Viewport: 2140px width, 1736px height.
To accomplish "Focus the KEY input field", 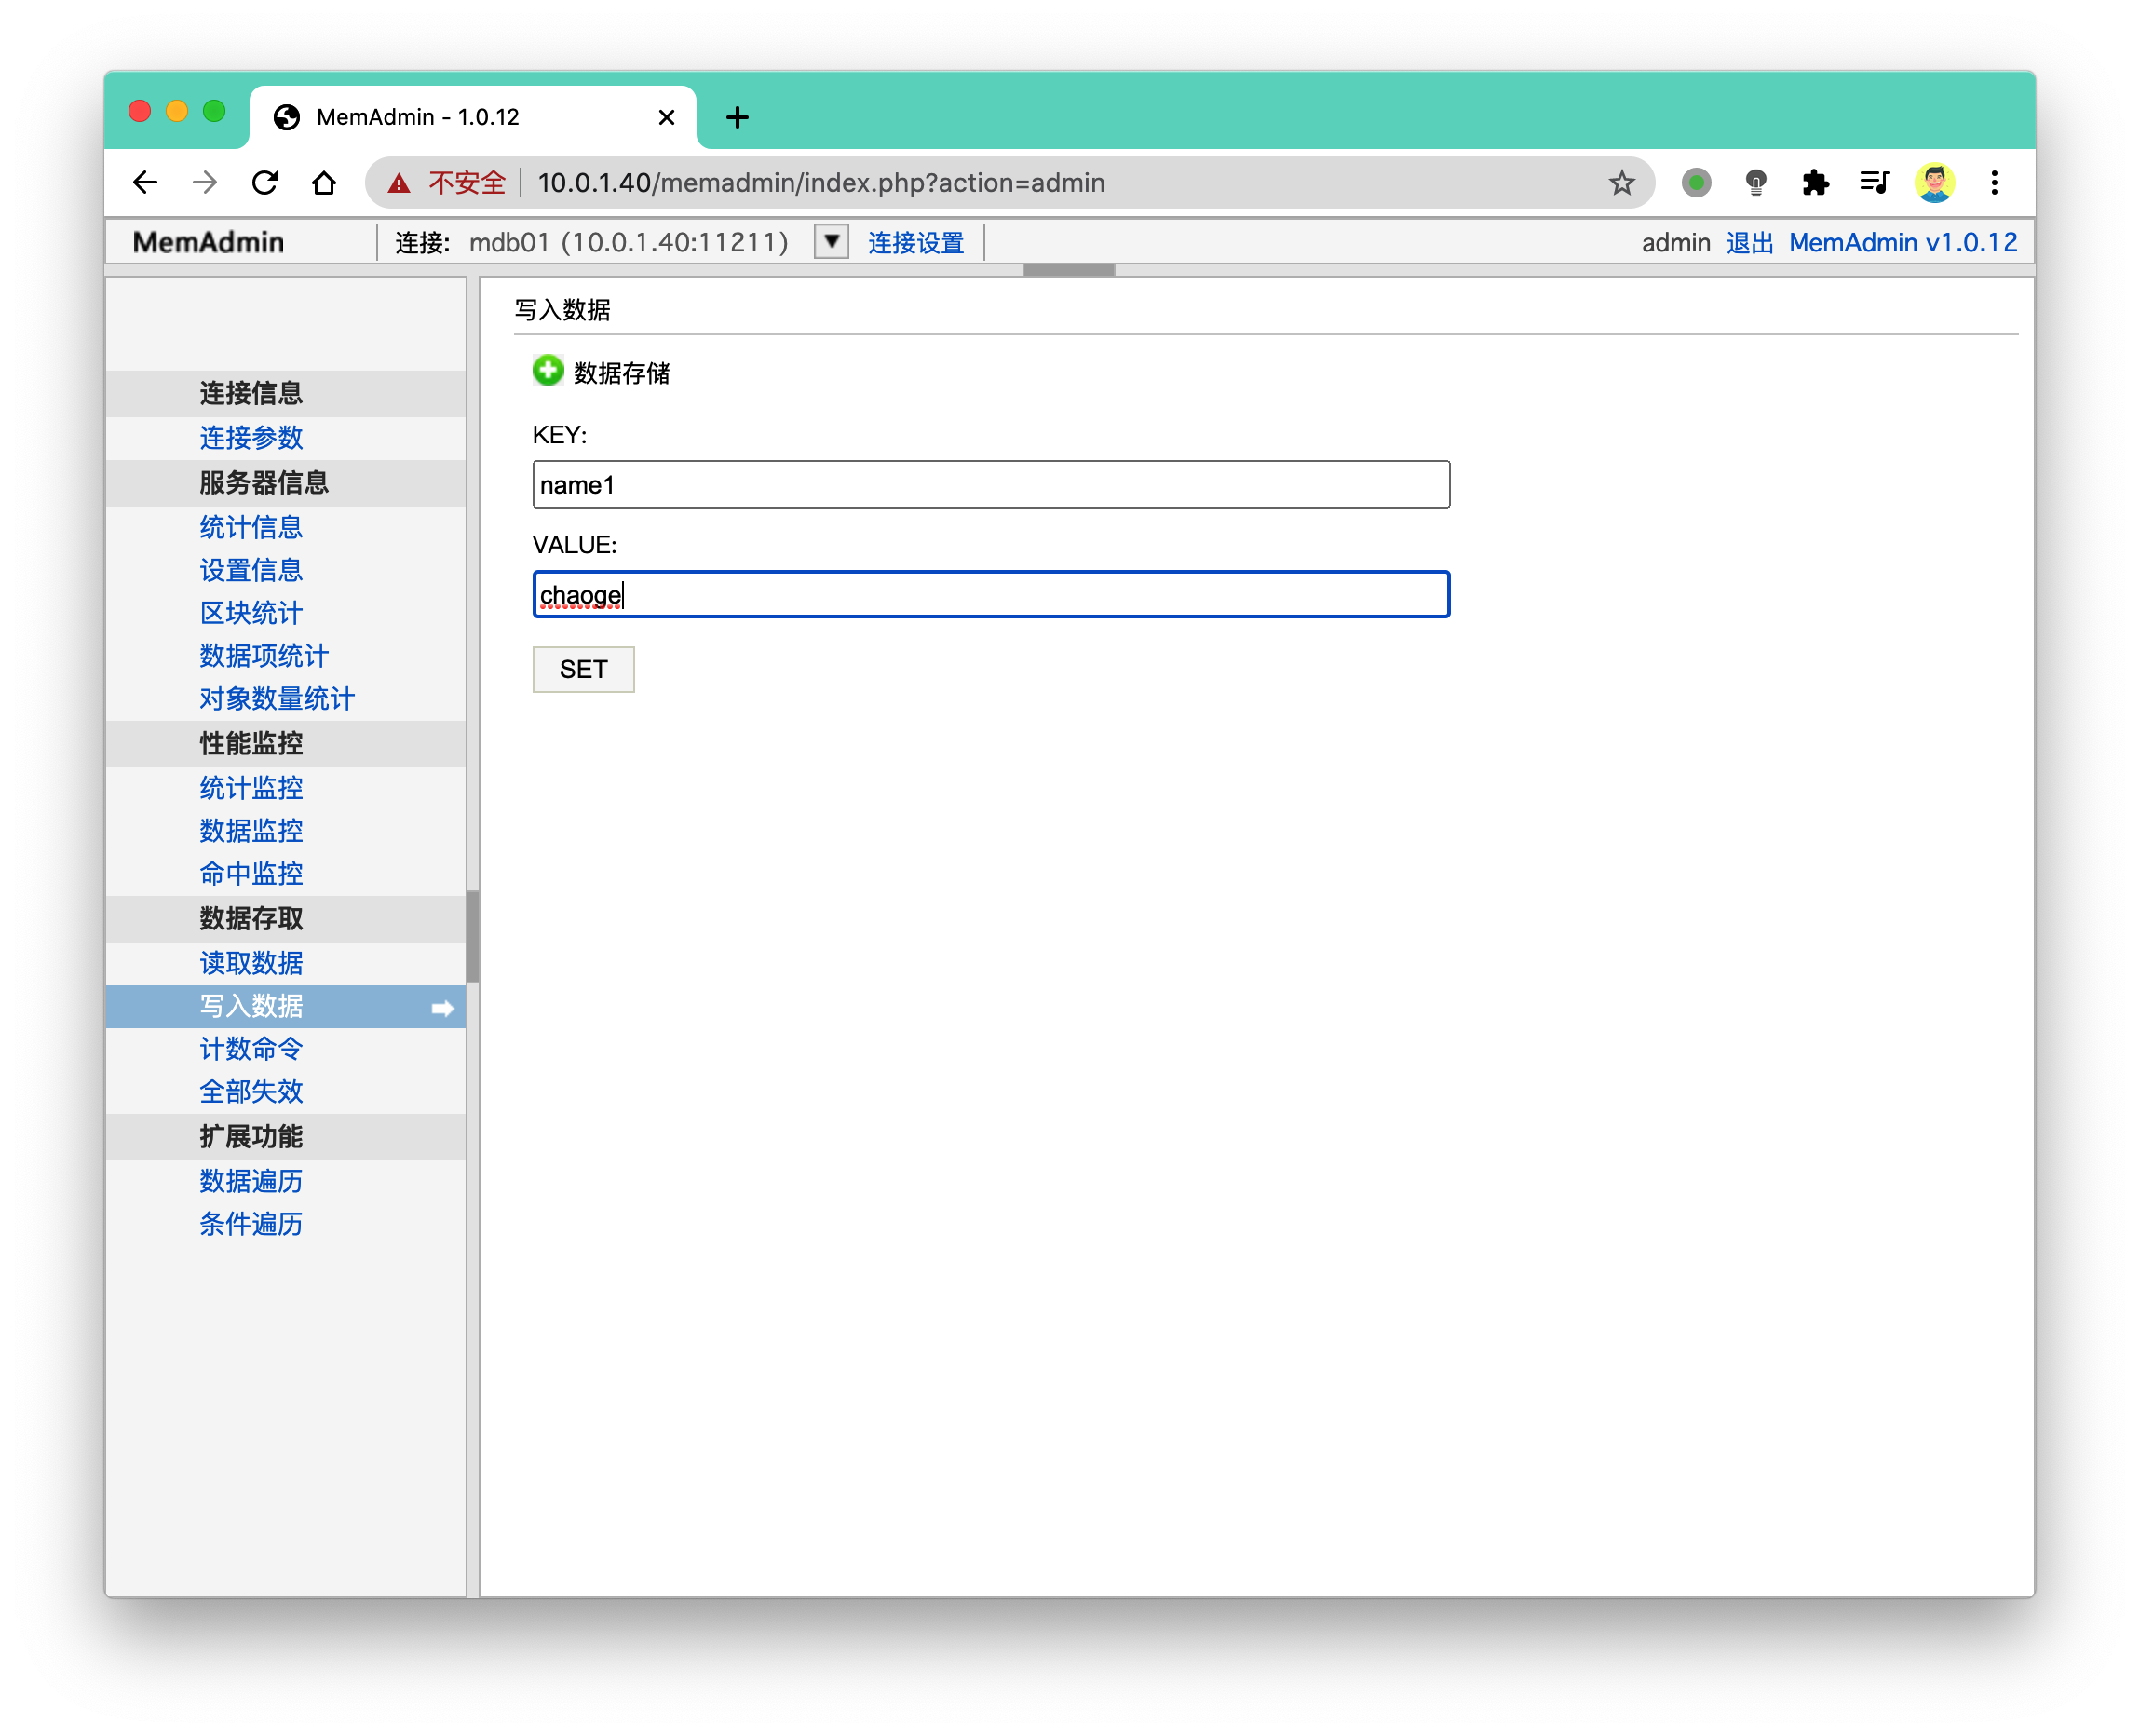I will coord(991,485).
